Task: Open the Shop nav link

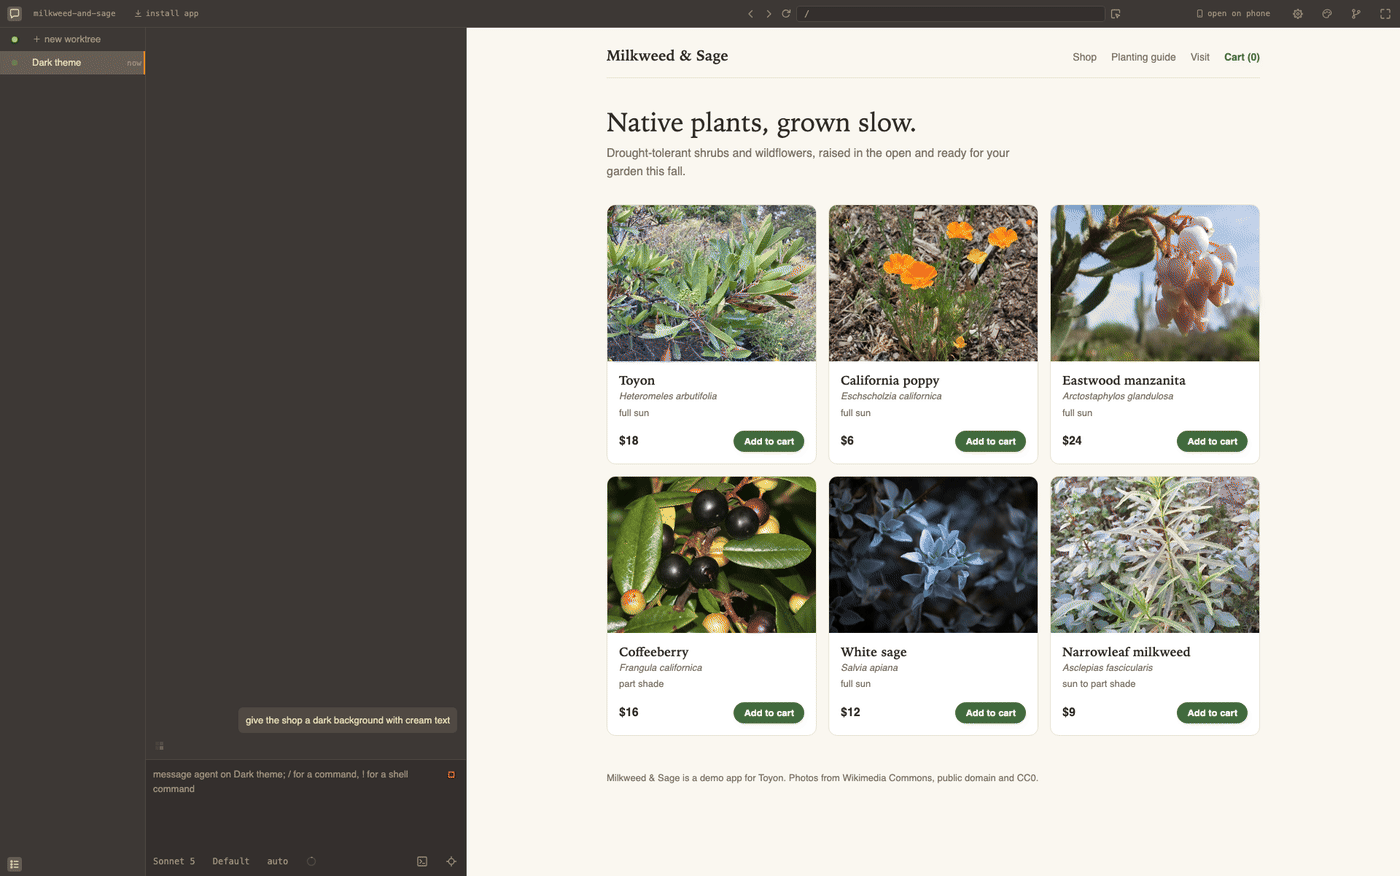Action: point(1084,57)
